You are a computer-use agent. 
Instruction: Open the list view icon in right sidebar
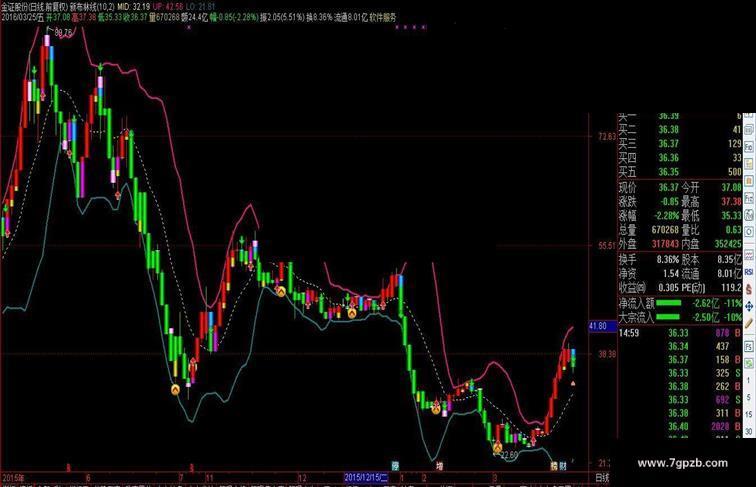749,130
